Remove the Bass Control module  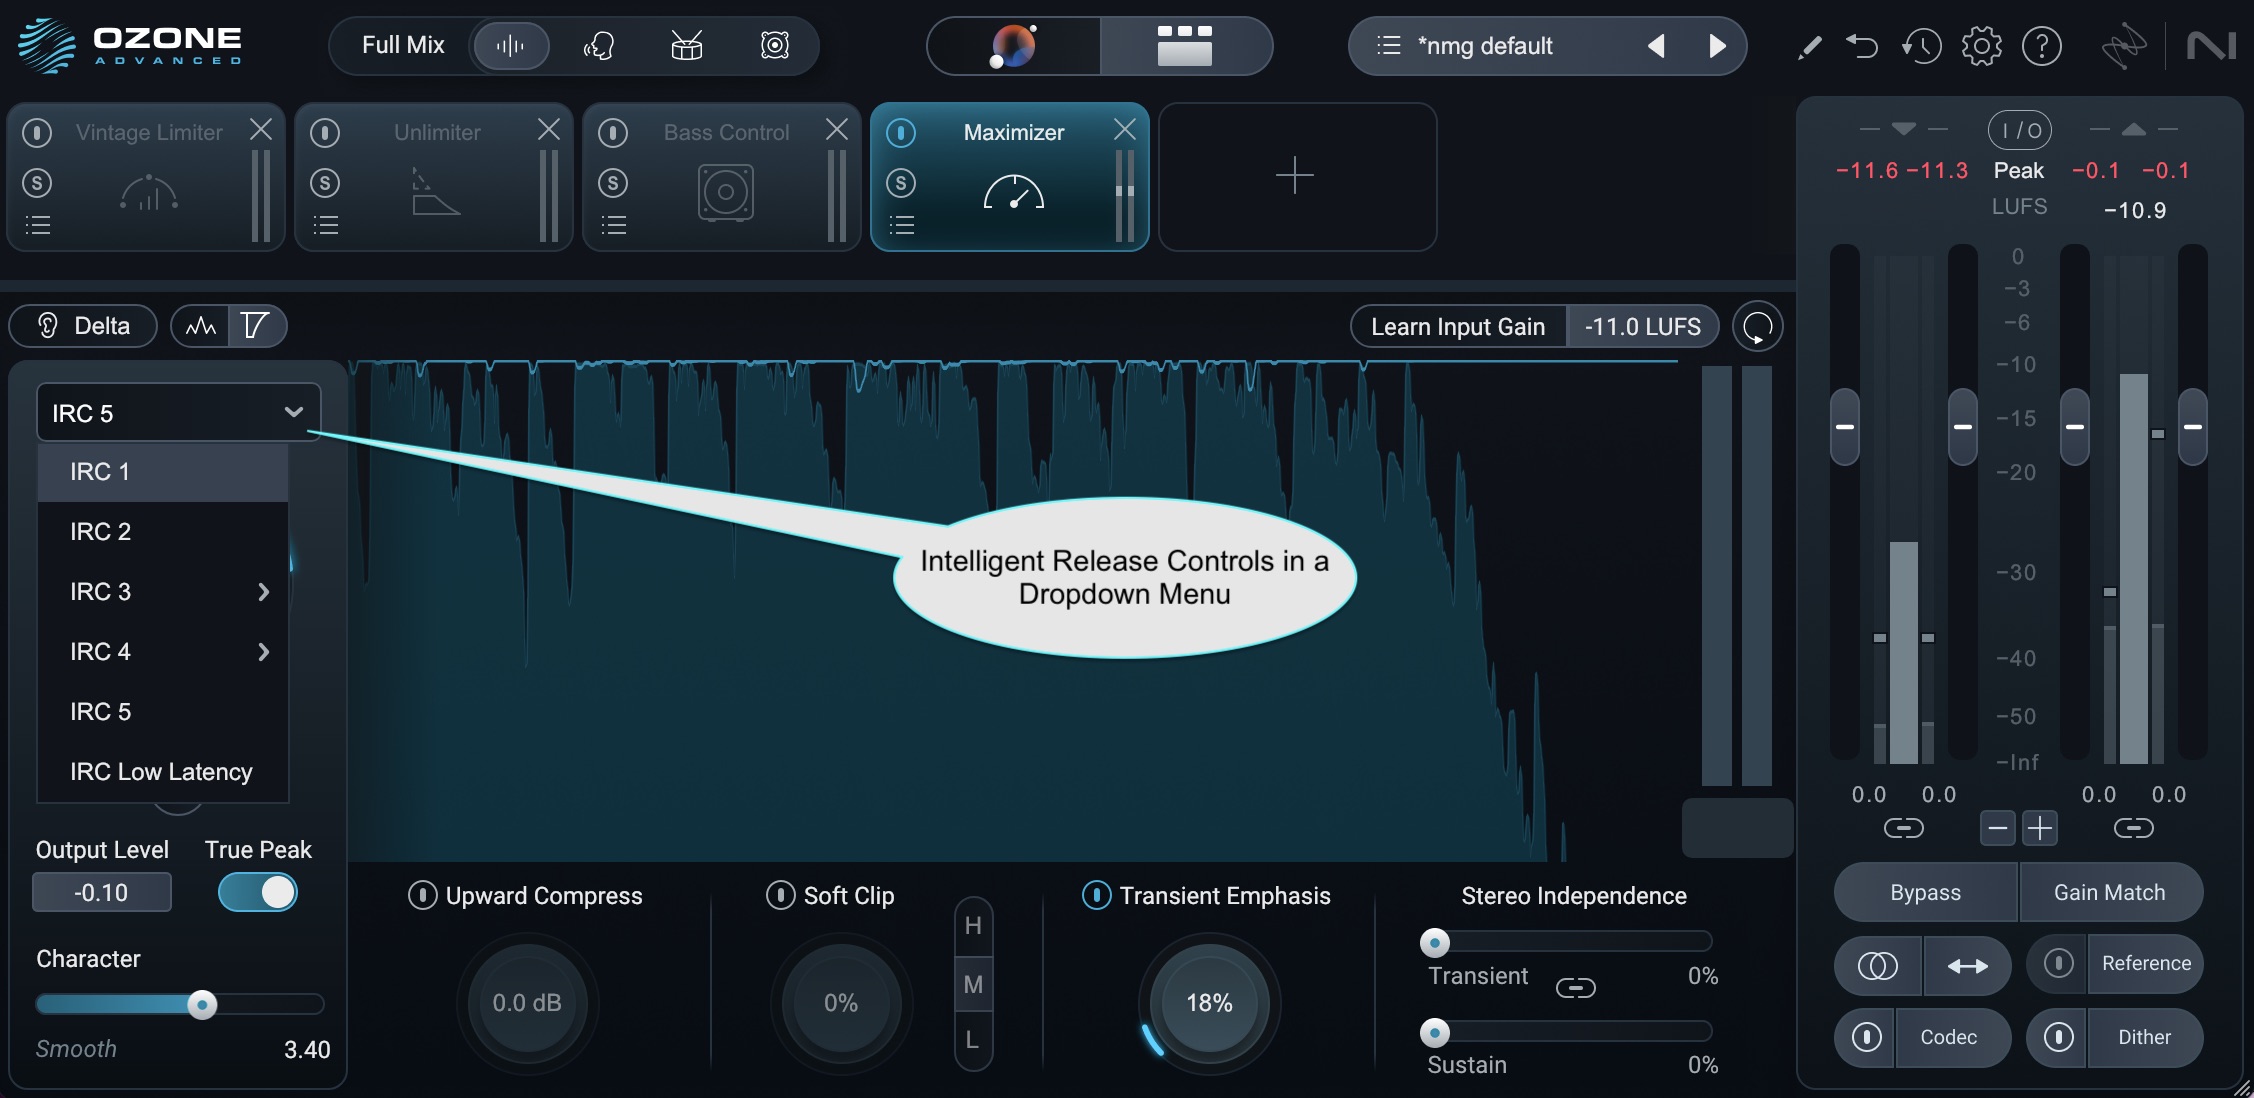click(837, 130)
